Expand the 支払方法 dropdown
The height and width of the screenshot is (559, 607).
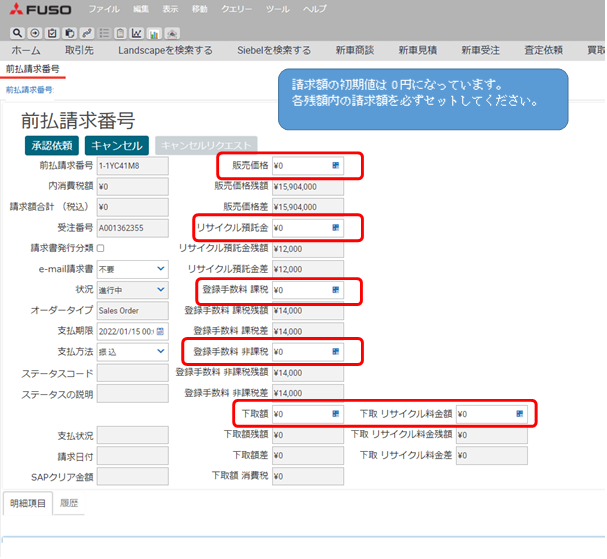click(x=160, y=352)
